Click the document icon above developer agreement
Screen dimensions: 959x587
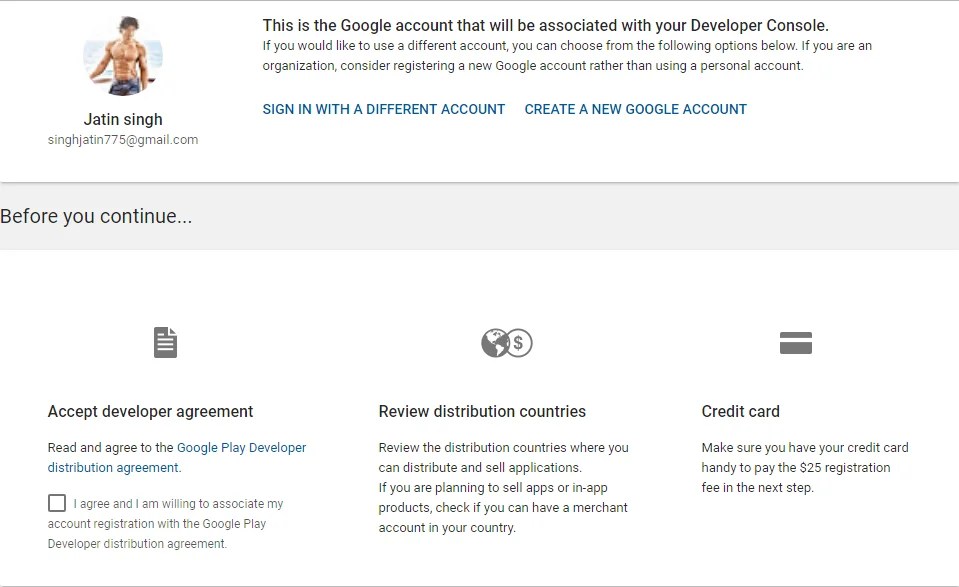pos(165,343)
